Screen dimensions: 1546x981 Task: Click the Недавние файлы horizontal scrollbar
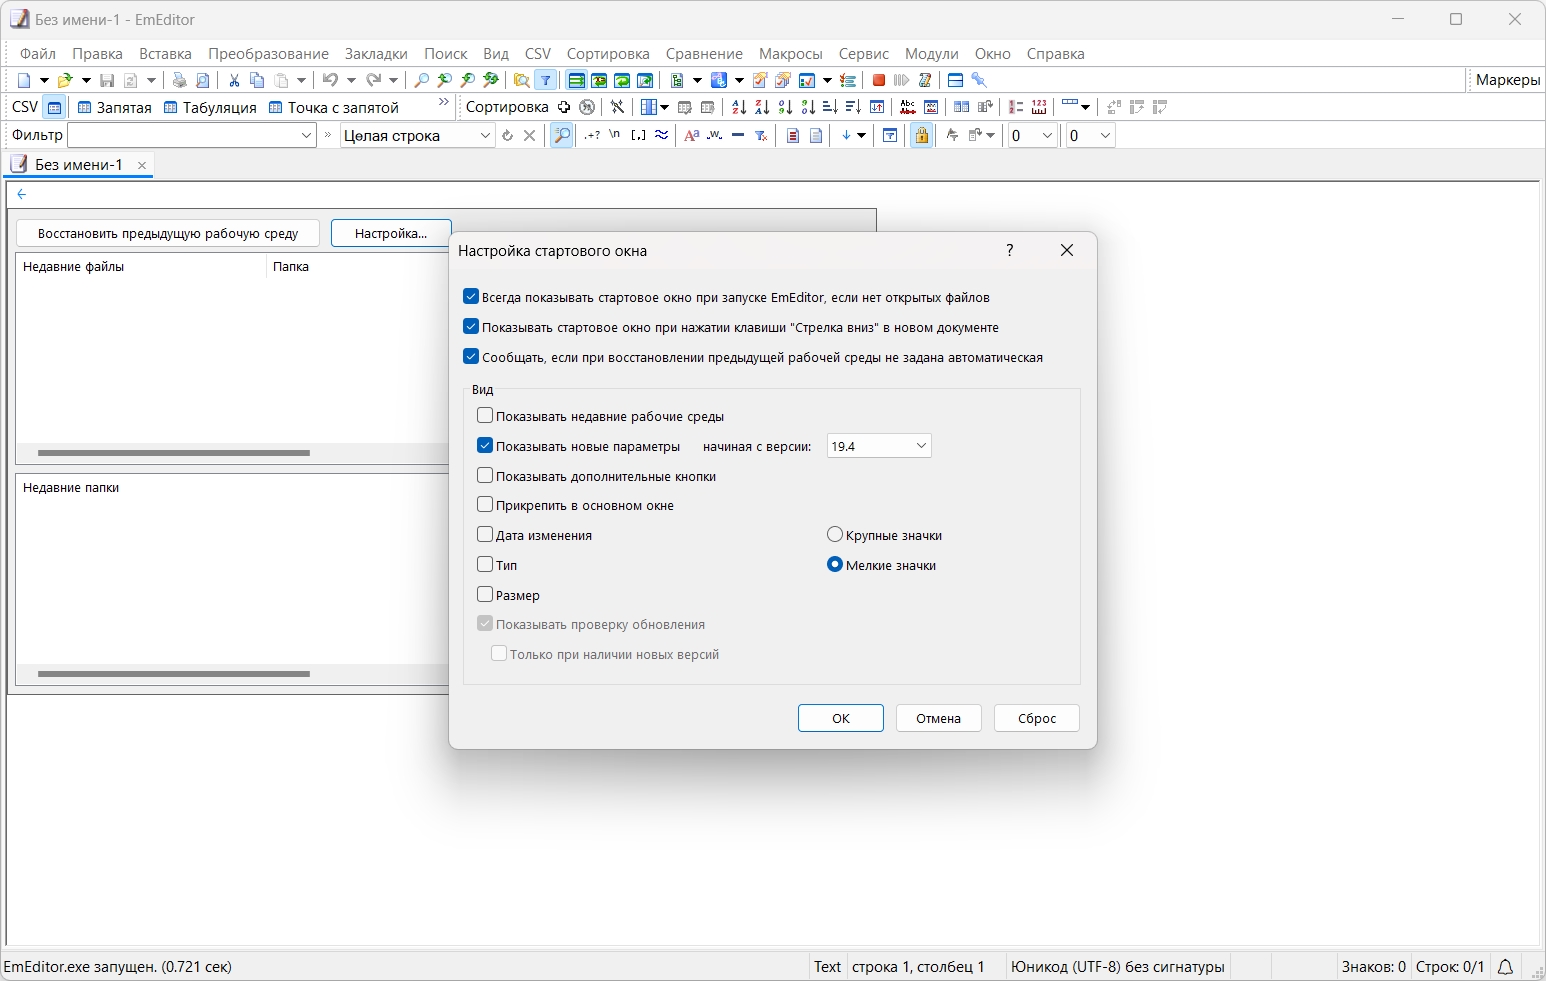(x=174, y=453)
